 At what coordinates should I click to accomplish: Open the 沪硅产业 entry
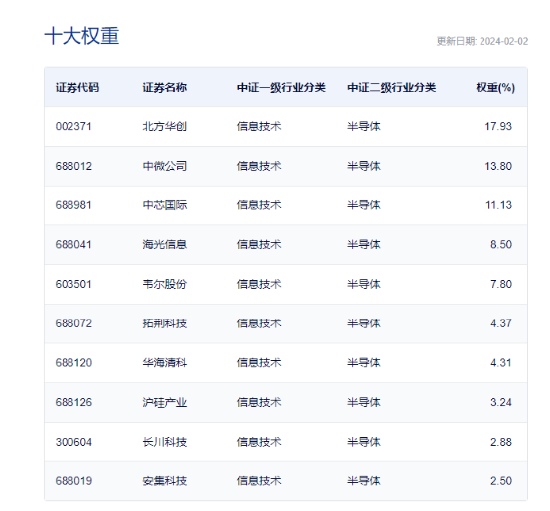coord(165,402)
